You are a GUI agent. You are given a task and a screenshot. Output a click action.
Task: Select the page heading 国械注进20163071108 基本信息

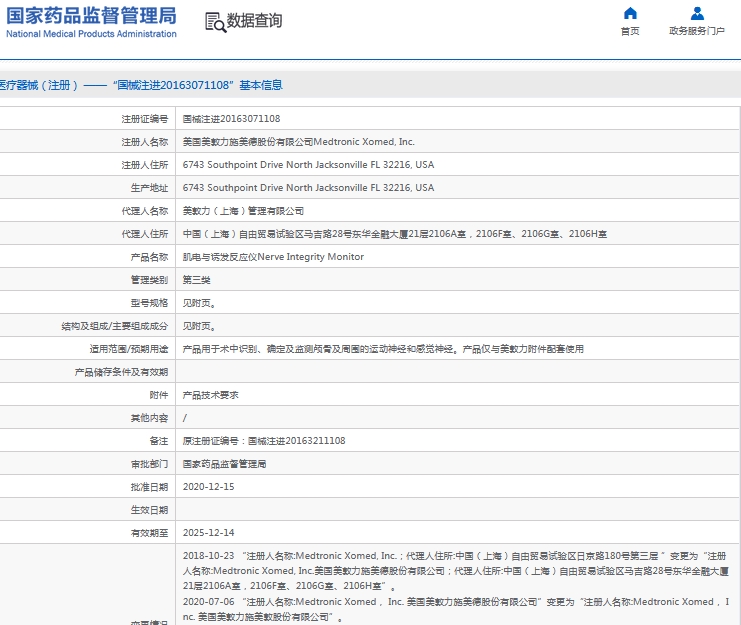[198, 85]
